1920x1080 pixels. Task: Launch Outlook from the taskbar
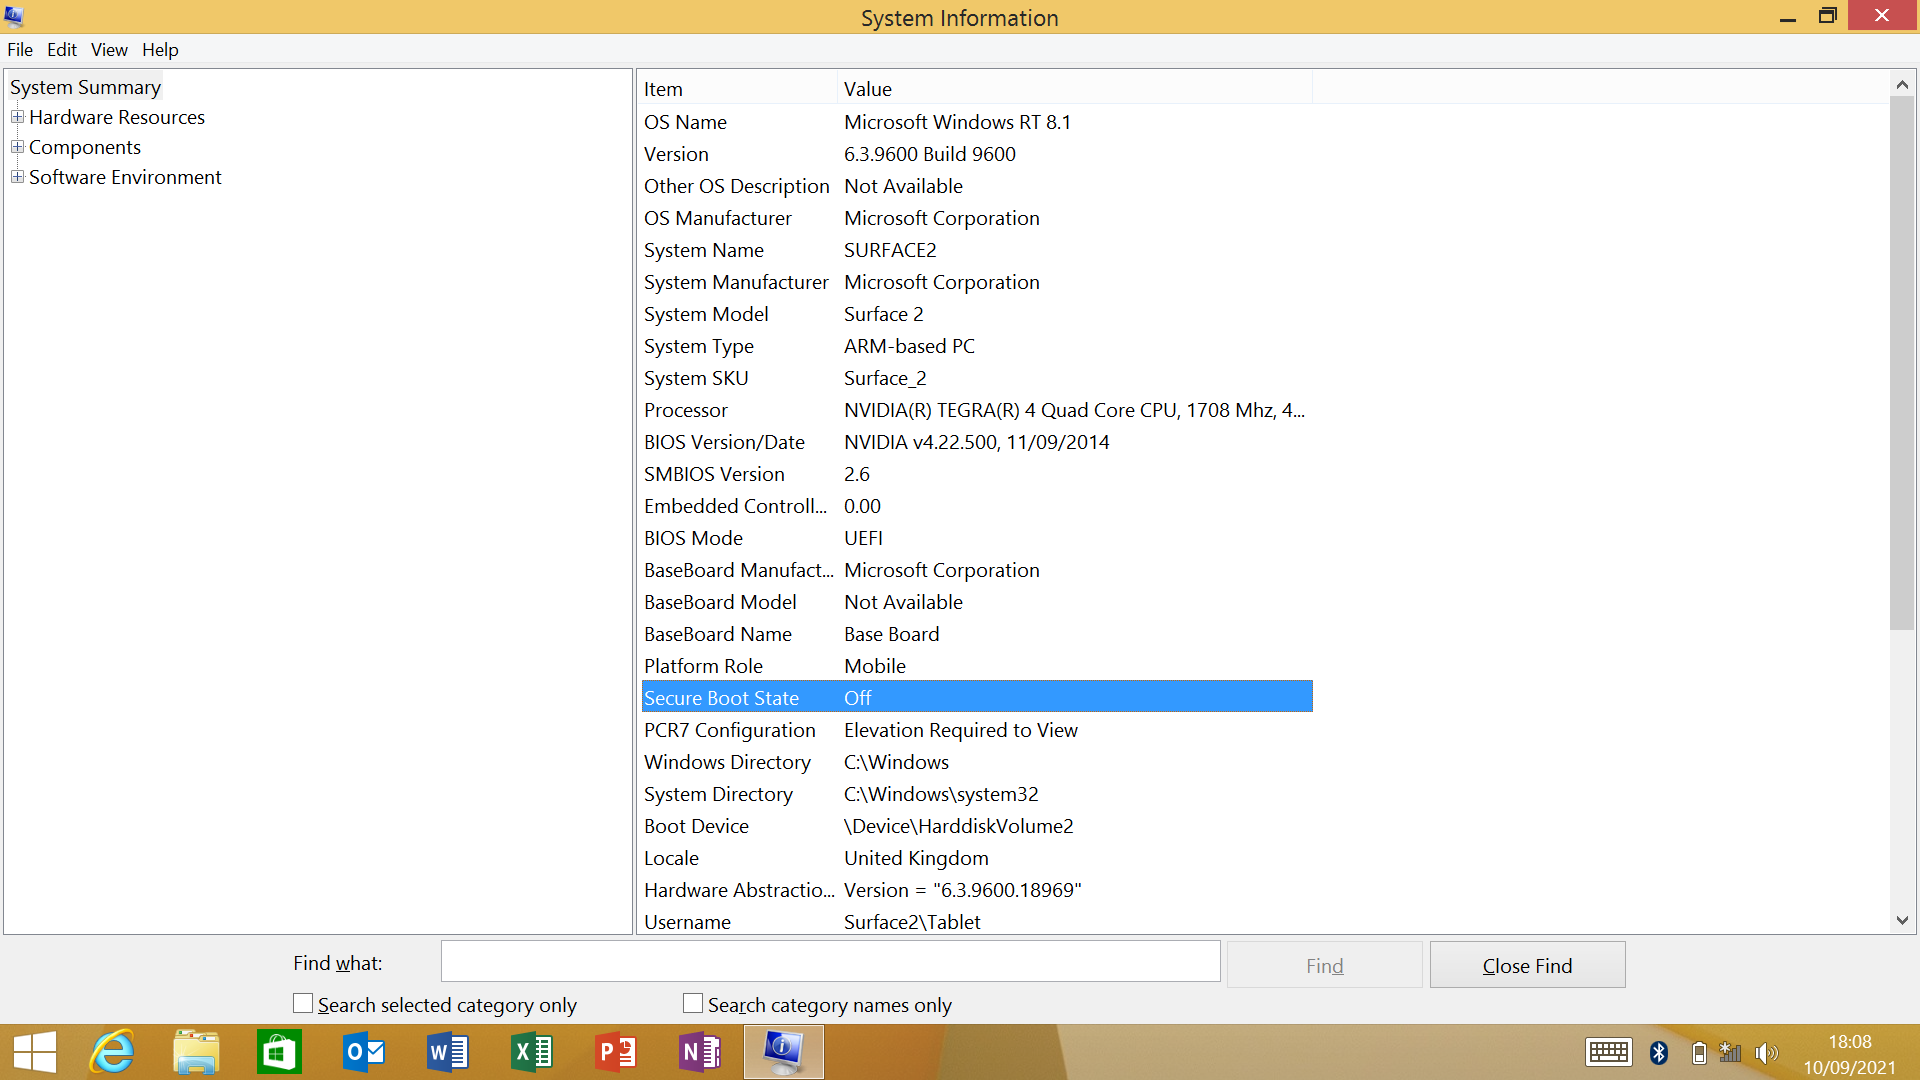tap(363, 1052)
